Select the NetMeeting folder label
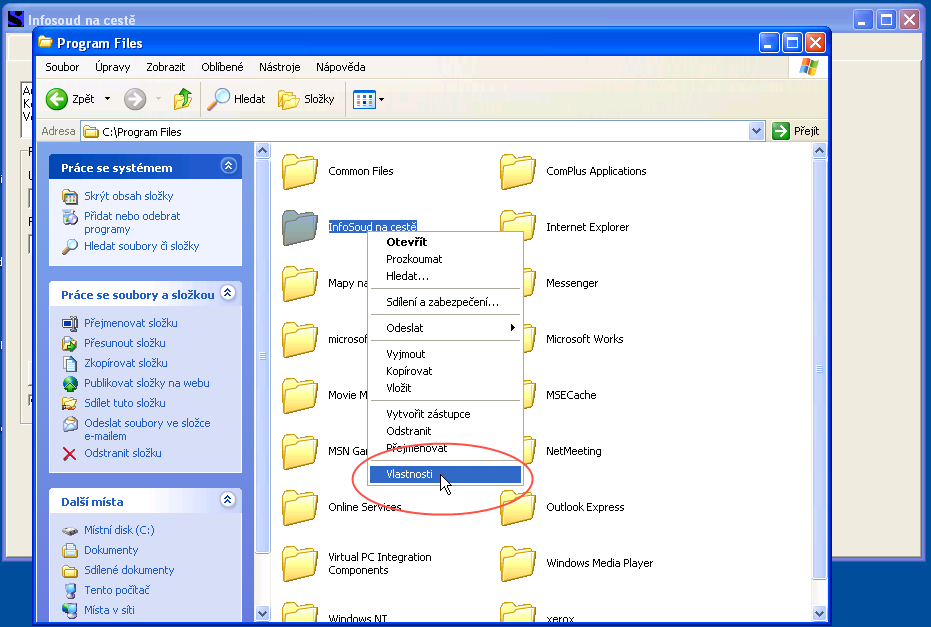Image resolution: width=931 pixels, height=627 pixels. point(574,451)
